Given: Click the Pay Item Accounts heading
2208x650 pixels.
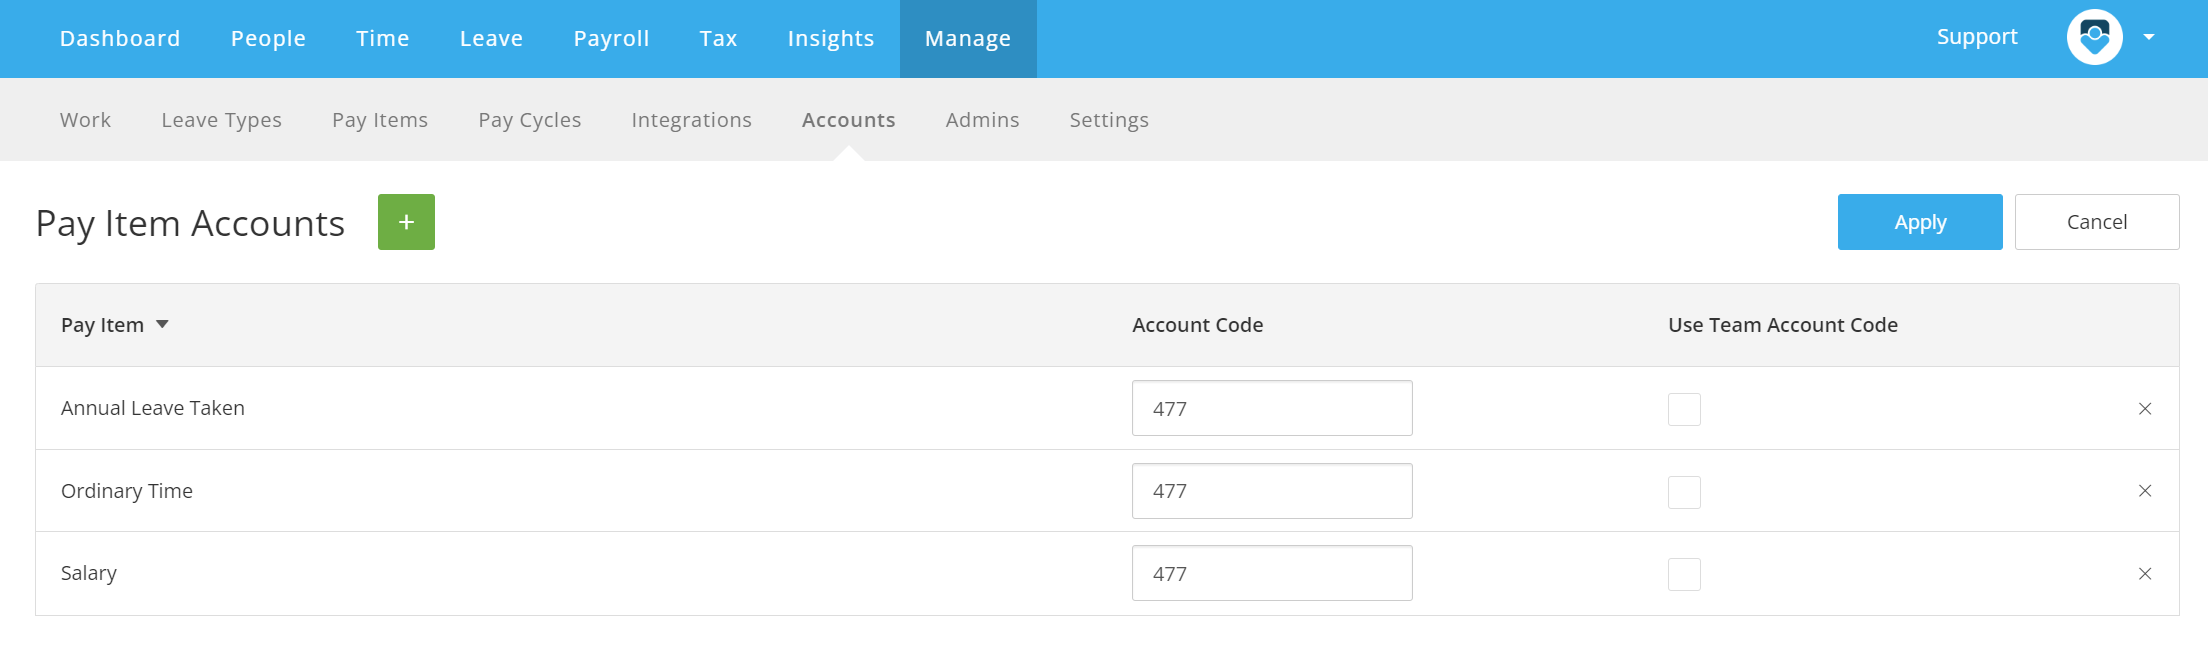Looking at the screenshot, I should tap(190, 223).
